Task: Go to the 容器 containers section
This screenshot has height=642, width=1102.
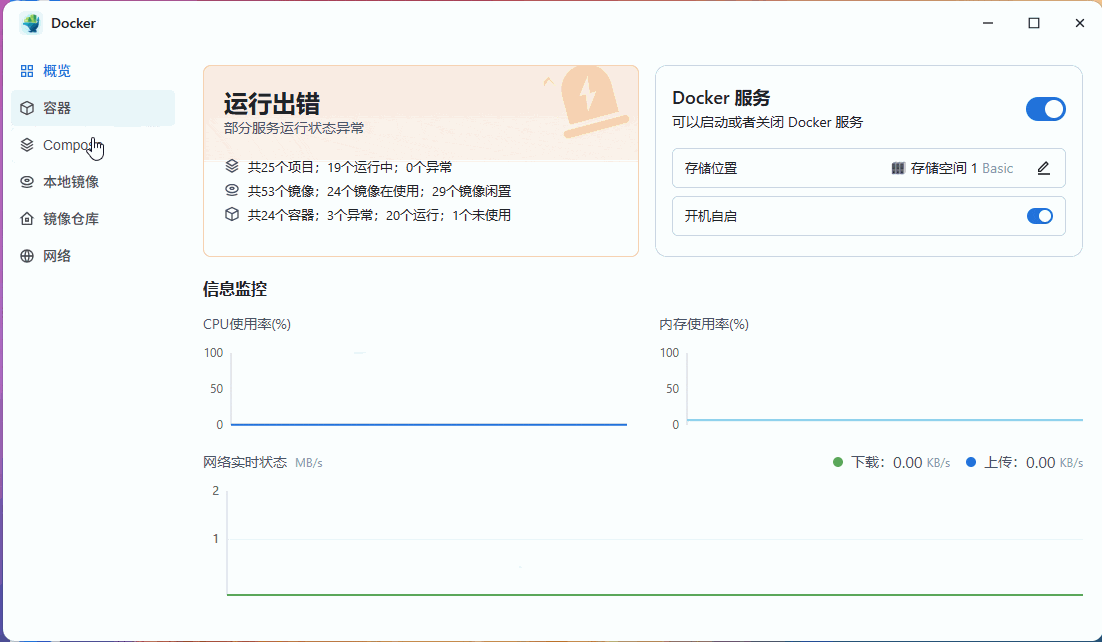Action: pos(93,108)
